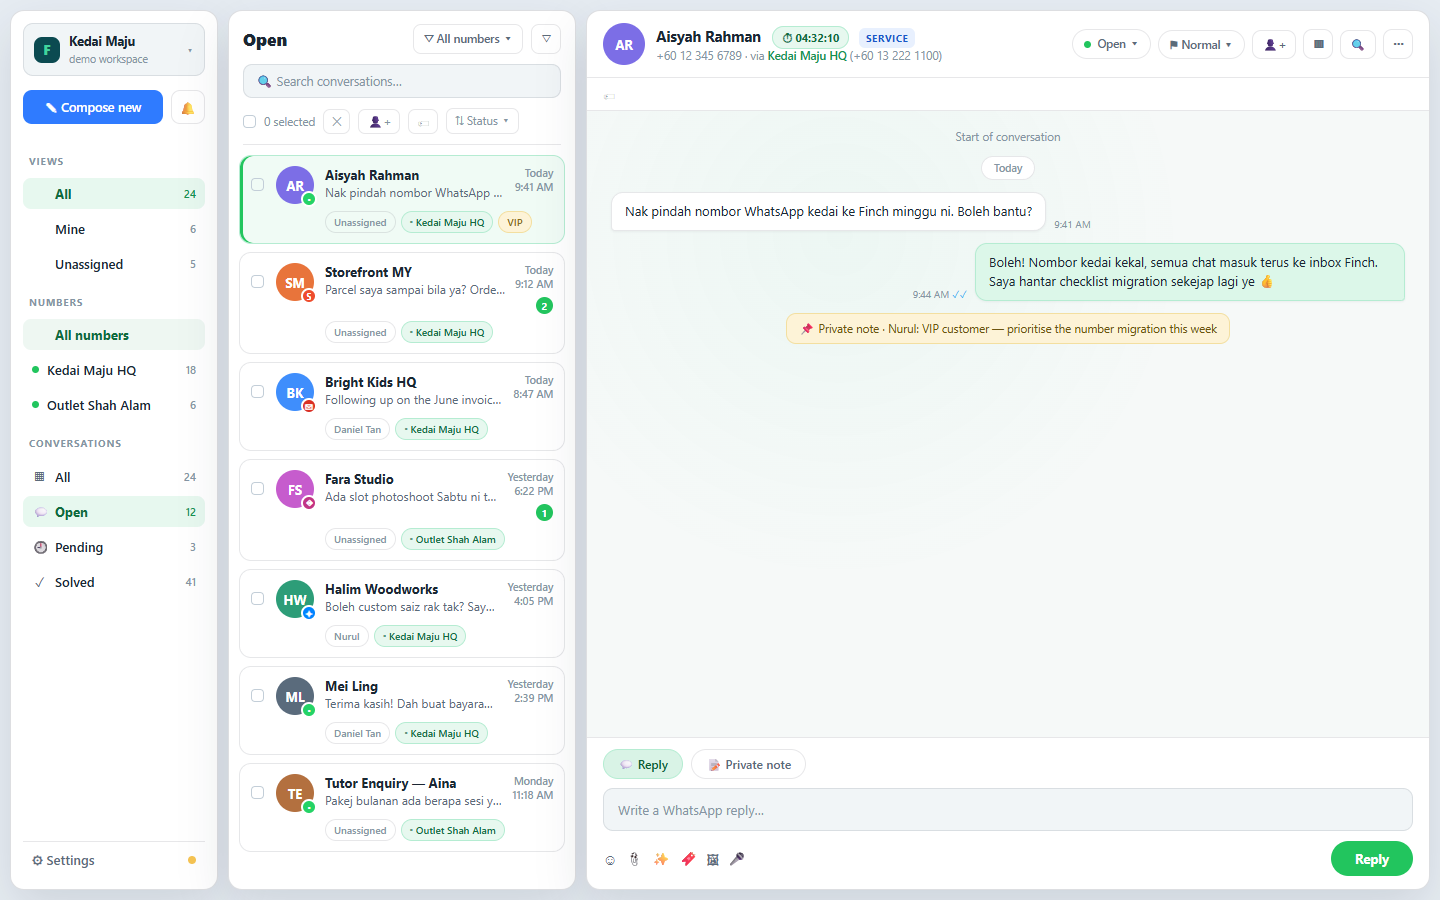This screenshot has width=1440, height=900.
Task: Assign an agent in the conversation header
Action: coord(1274,44)
